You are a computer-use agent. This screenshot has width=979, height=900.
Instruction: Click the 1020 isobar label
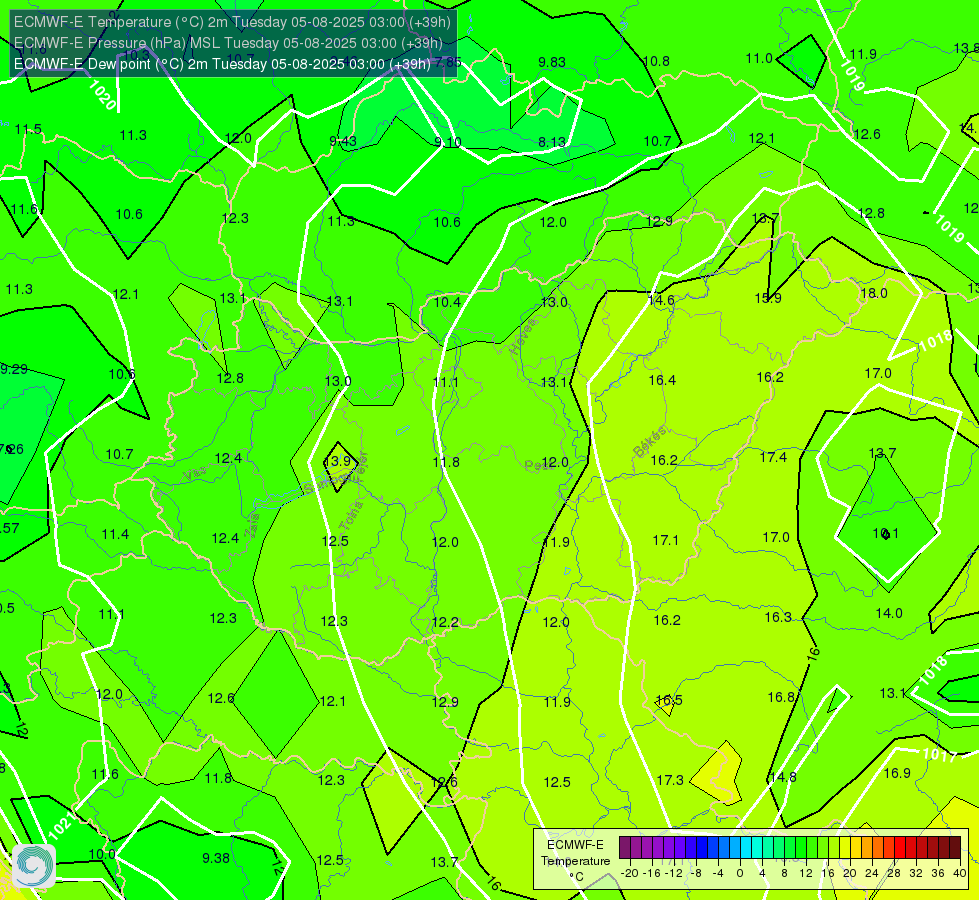(x=102, y=95)
